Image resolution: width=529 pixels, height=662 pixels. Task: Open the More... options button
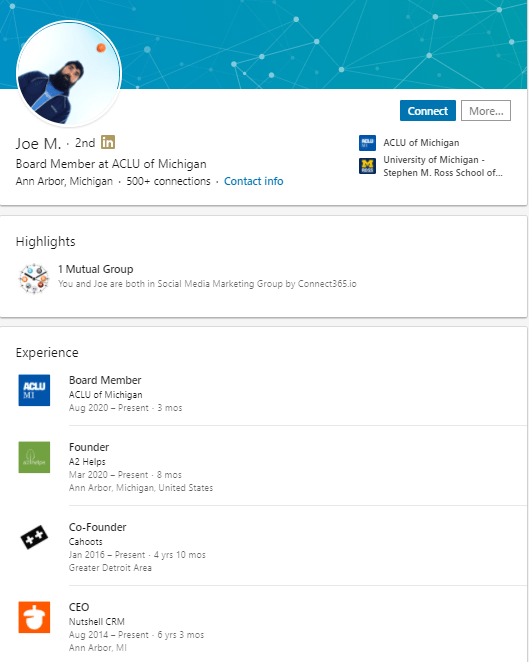(x=486, y=111)
